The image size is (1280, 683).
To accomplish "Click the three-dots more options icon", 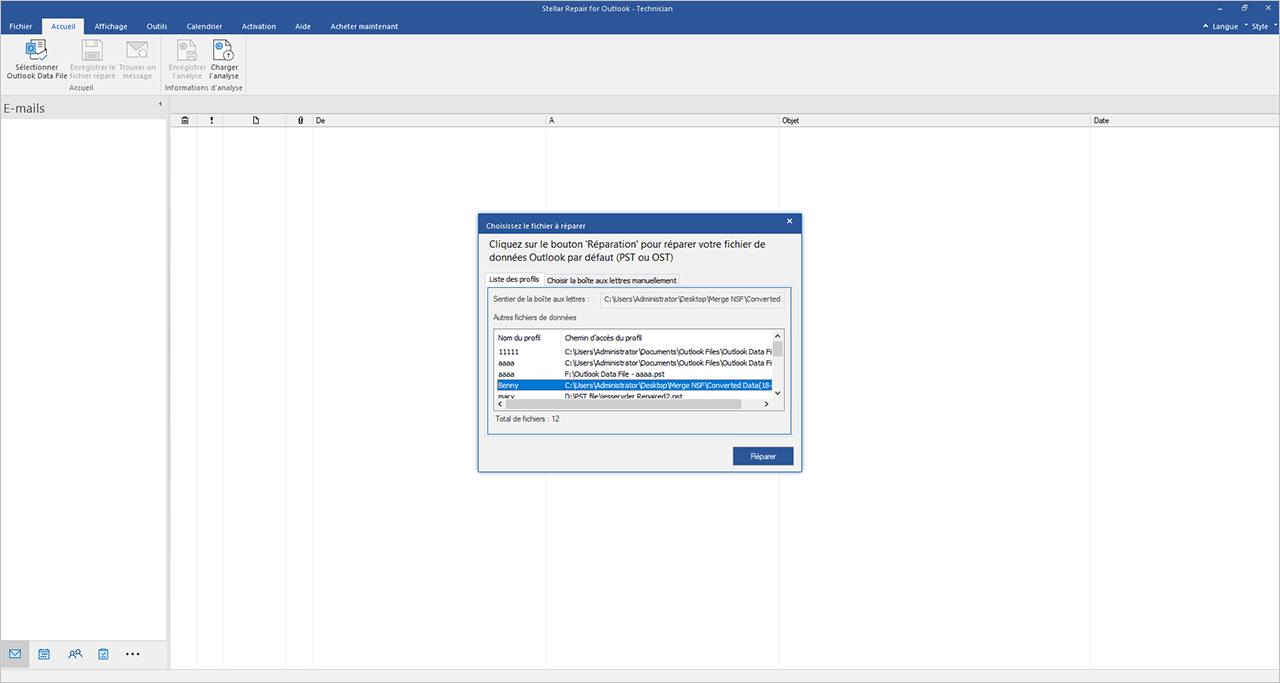I will coord(133,654).
